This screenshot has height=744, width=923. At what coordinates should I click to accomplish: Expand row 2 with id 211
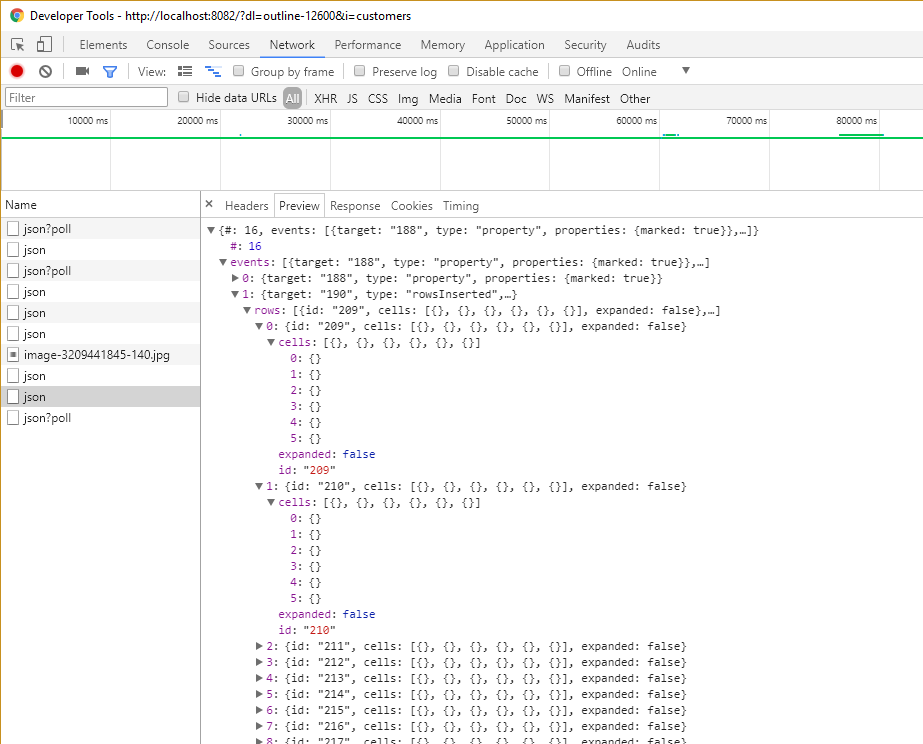[x=258, y=646]
